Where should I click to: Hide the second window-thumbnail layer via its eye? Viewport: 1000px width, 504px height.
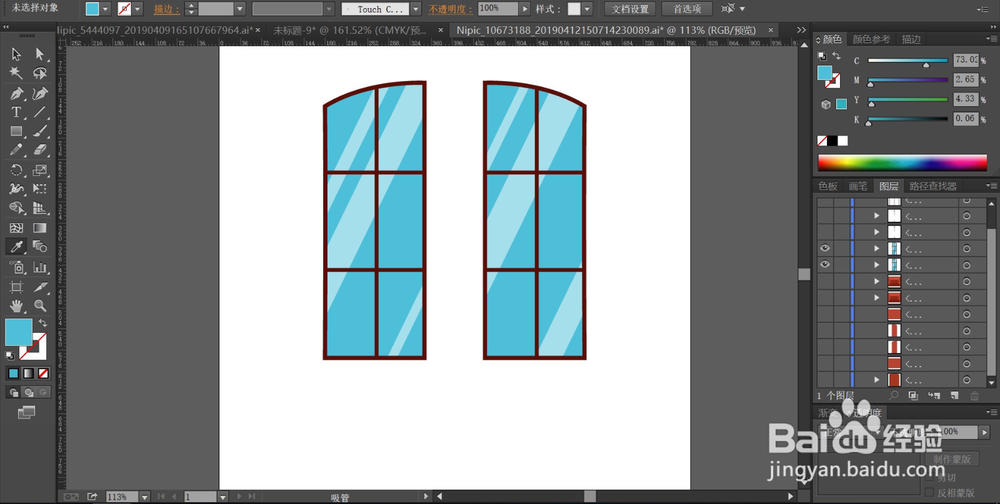[825, 265]
